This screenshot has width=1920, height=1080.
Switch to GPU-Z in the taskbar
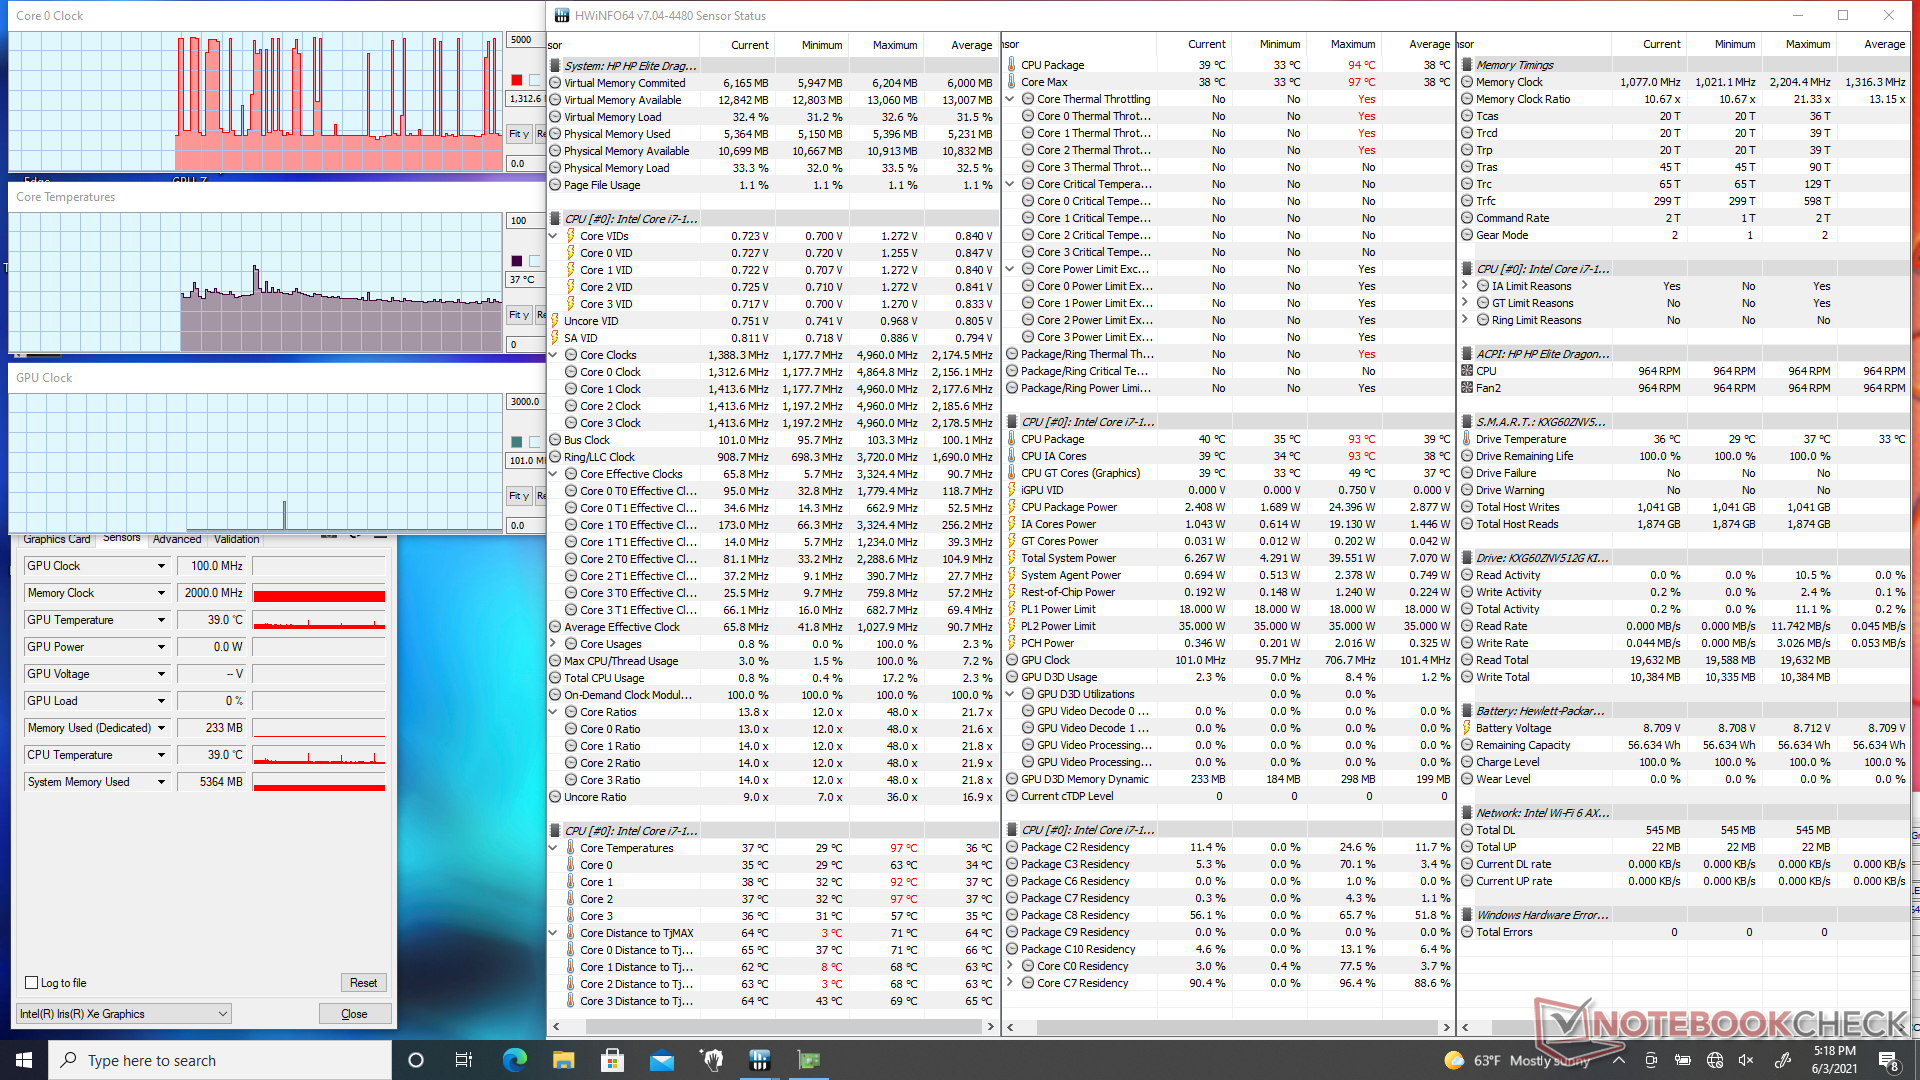coord(808,1060)
